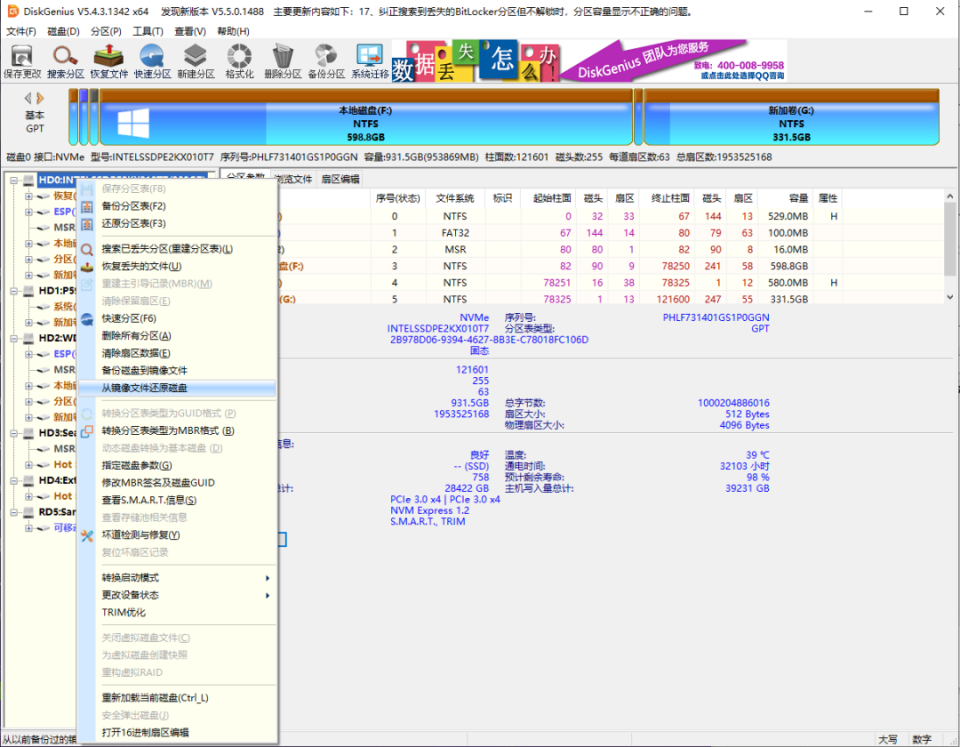960x747 pixels.
Task: Expand the 更改设备状态 submenu arrow
Action: click(268, 595)
